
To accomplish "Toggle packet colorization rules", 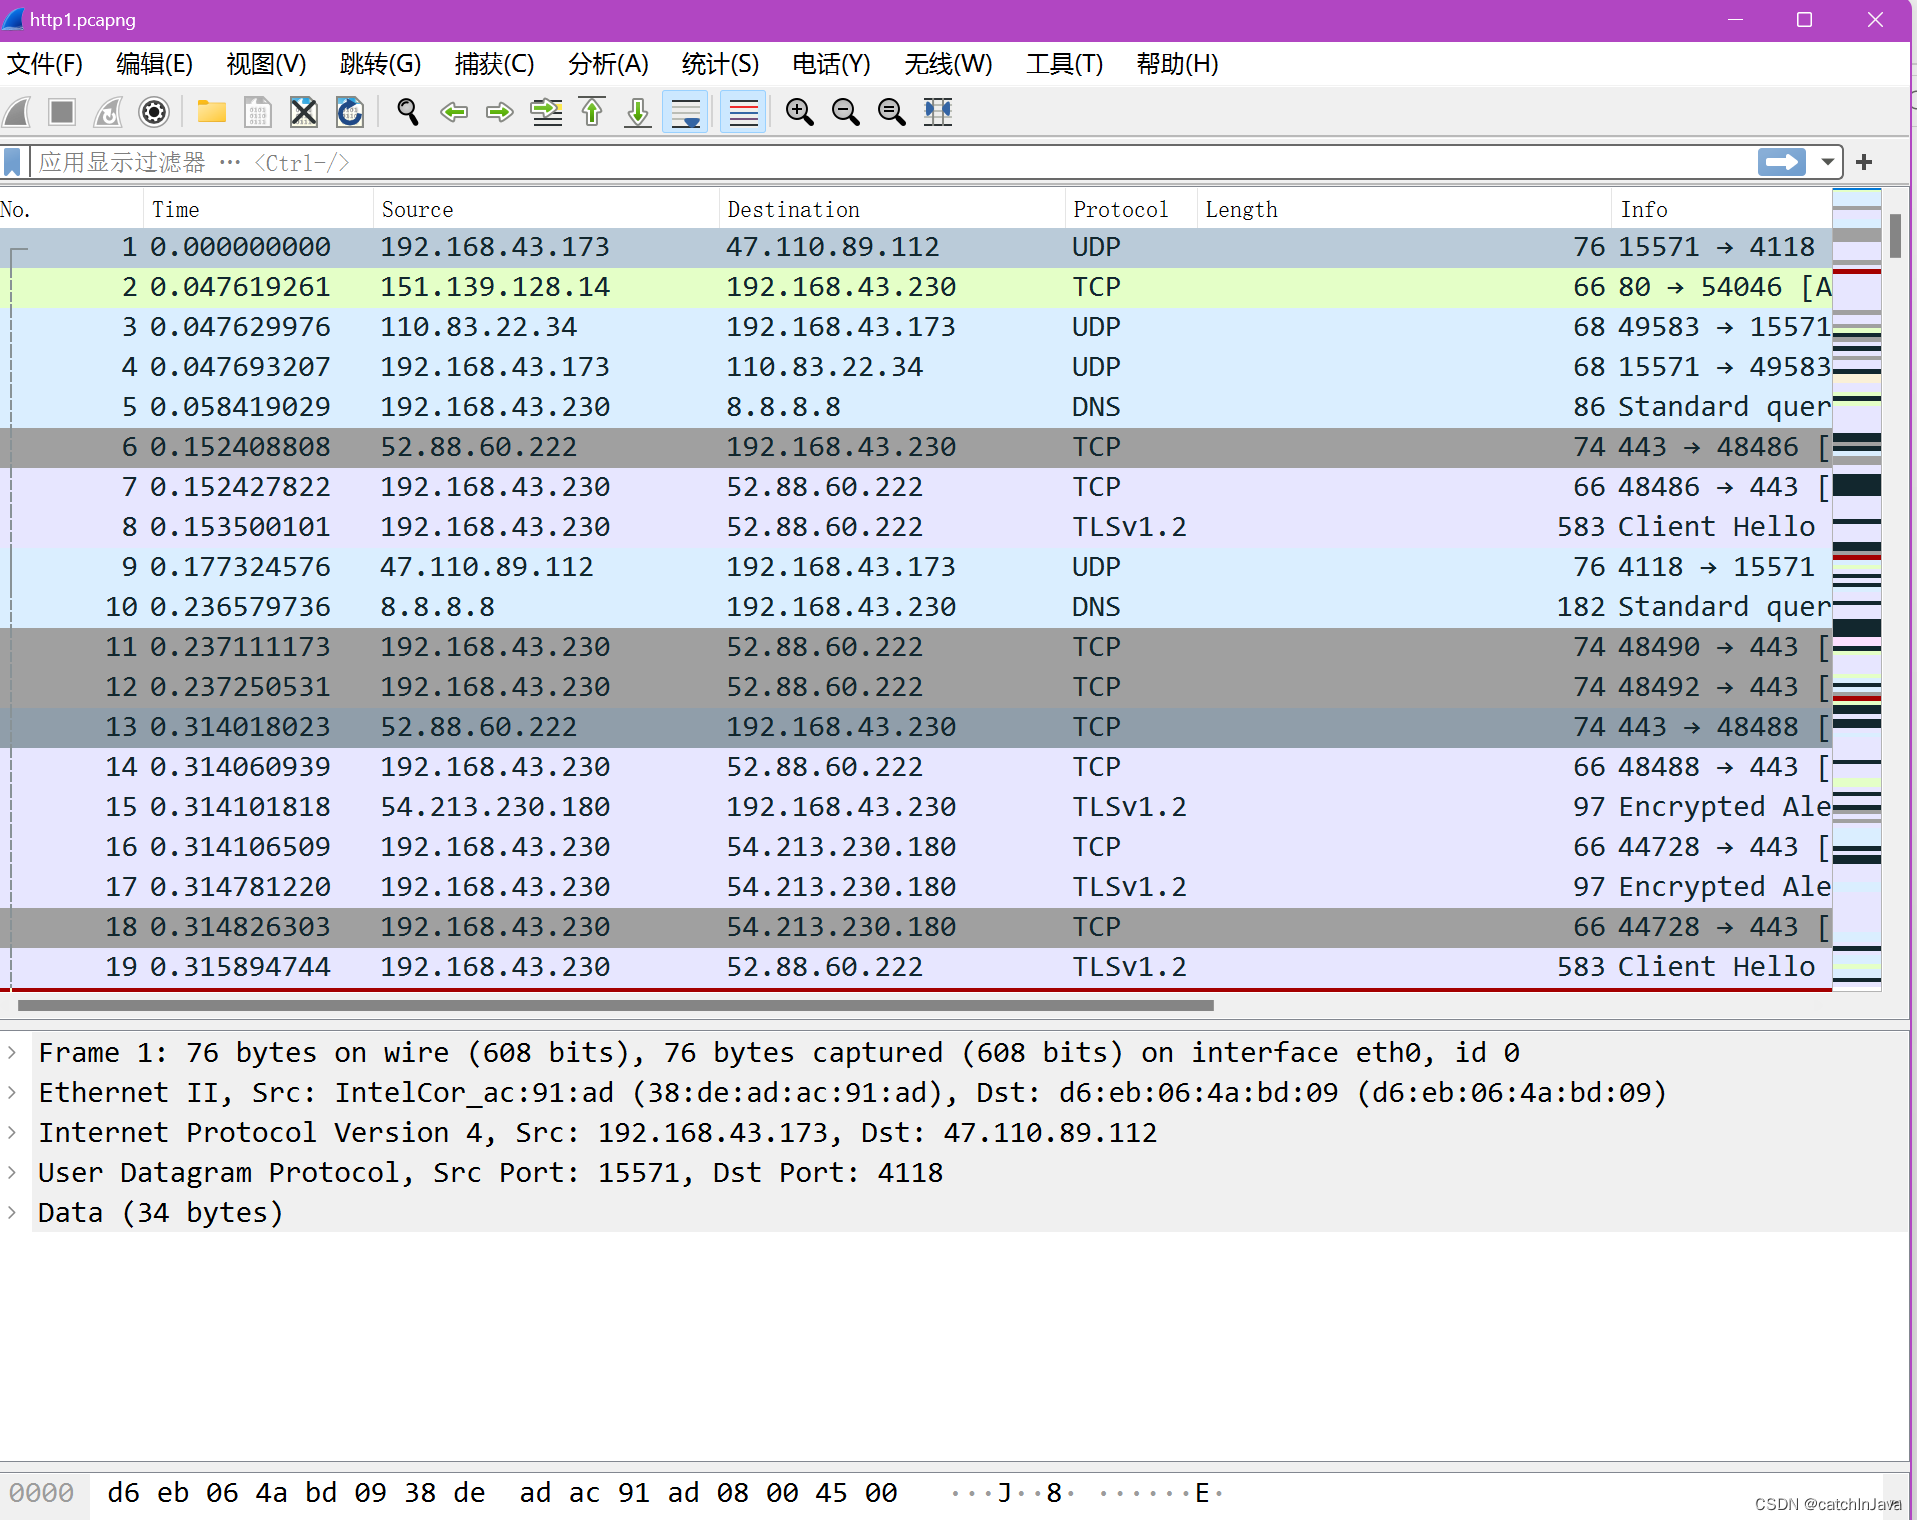I will pos(743,112).
